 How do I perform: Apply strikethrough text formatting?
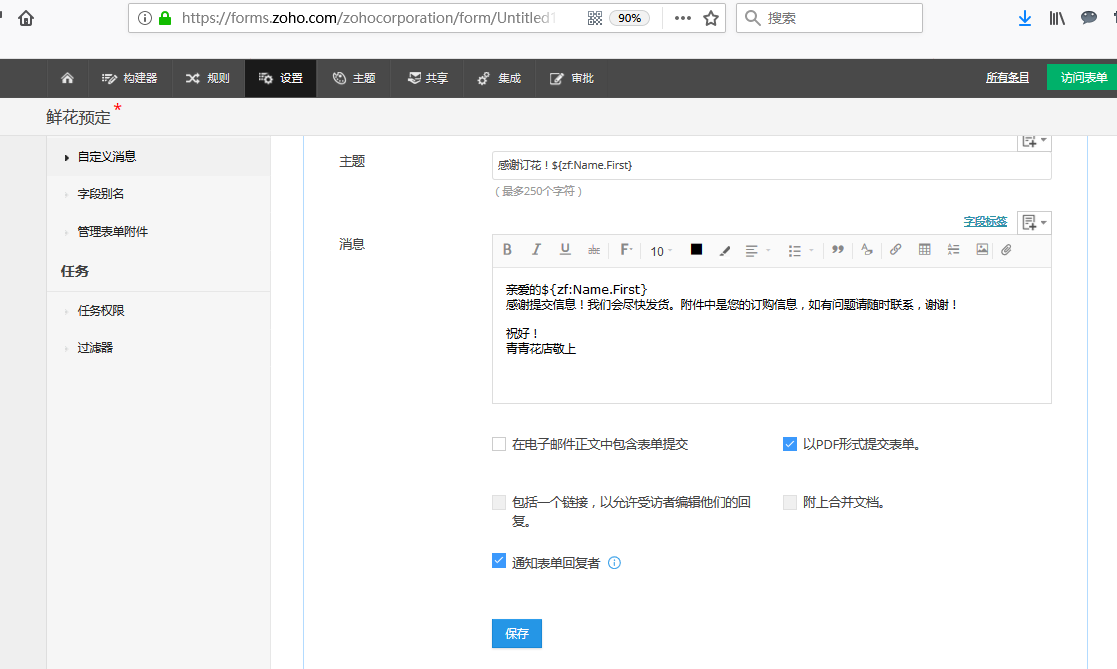pyautogui.click(x=594, y=250)
